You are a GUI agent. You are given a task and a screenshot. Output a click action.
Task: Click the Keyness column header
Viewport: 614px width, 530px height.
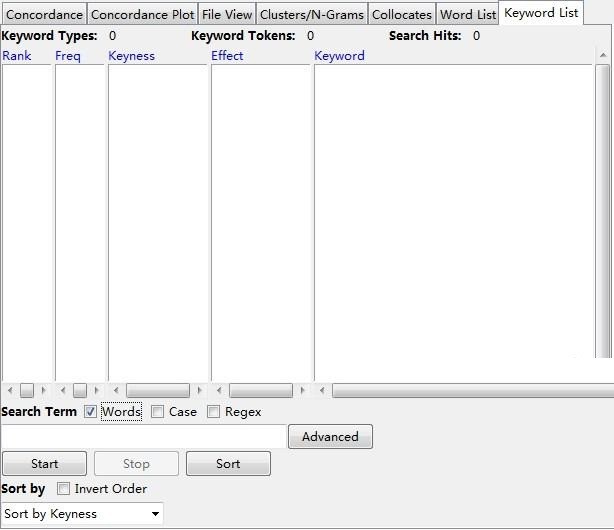[132, 56]
